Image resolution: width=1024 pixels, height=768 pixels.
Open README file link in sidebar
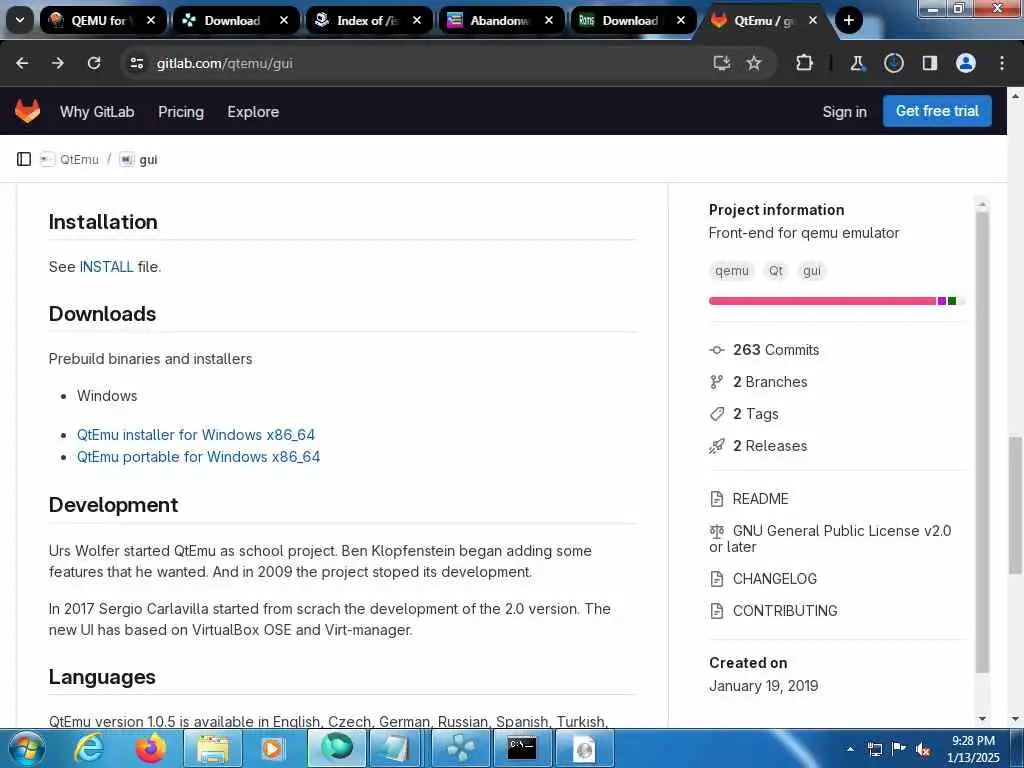[x=760, y=499]
